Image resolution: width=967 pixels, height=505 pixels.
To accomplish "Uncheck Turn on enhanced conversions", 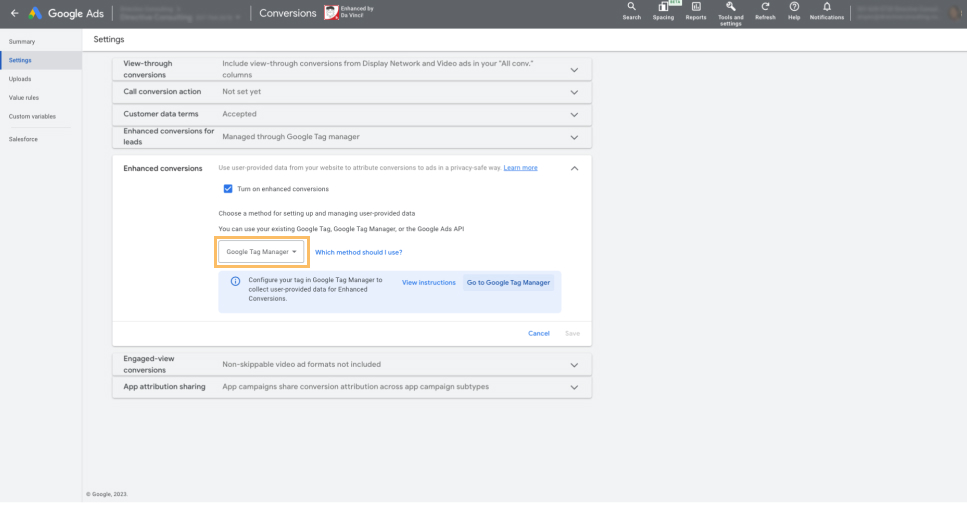I will point(228,189).
